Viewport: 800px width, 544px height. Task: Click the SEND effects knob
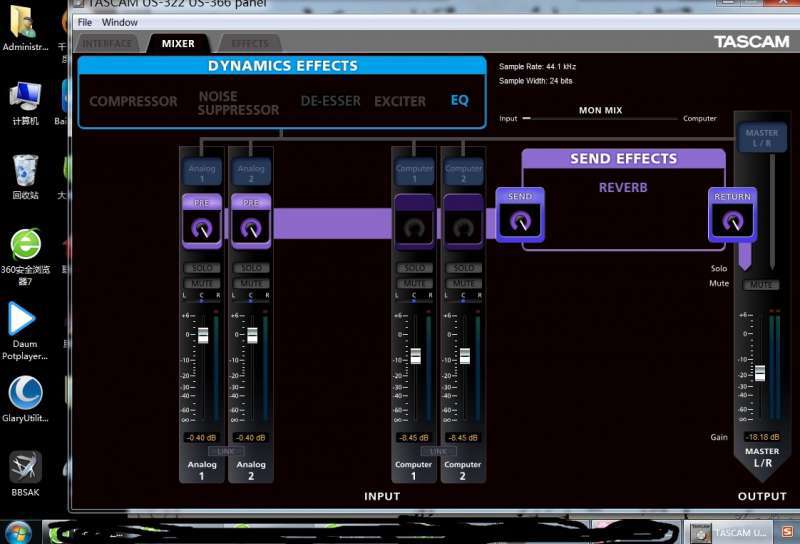pyautogui.click(x=520, y=222)
